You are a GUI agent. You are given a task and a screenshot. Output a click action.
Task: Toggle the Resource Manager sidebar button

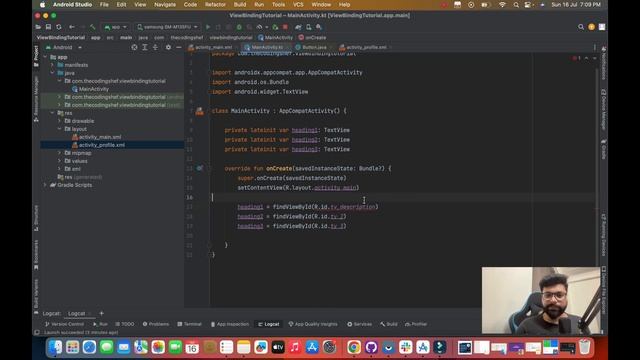[x=36, y=99]
